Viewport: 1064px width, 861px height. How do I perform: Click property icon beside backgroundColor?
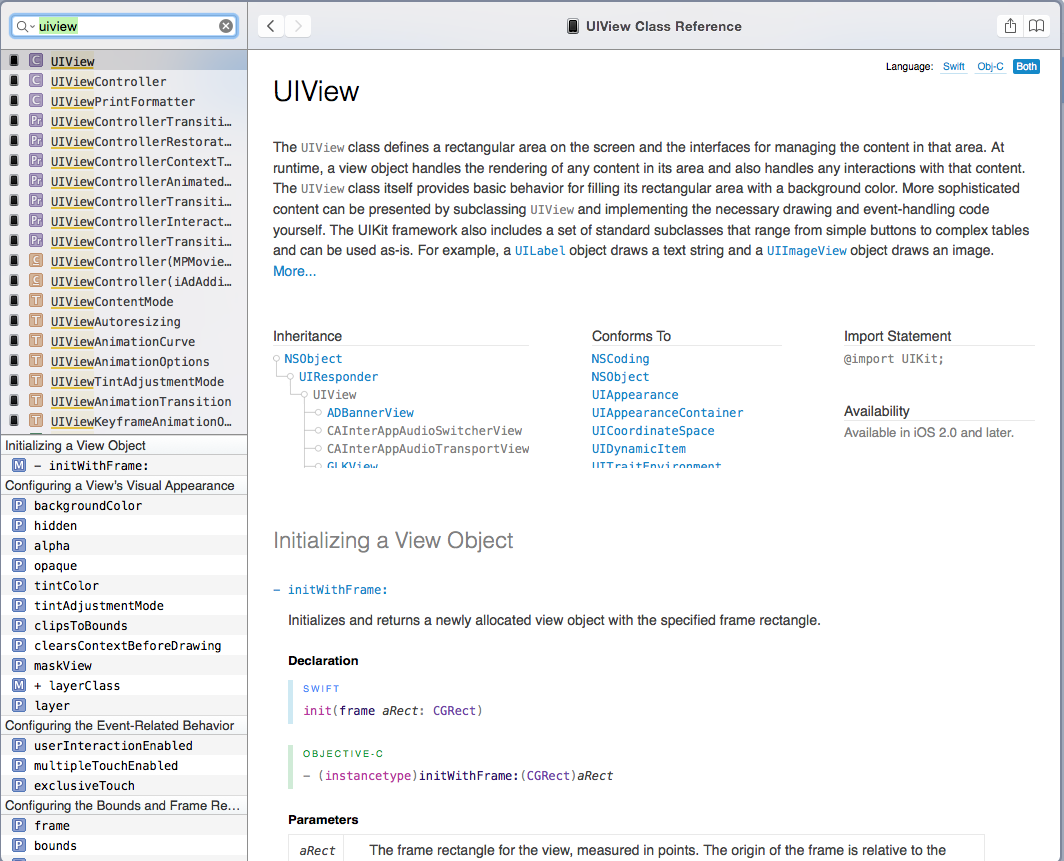[19, 505]
